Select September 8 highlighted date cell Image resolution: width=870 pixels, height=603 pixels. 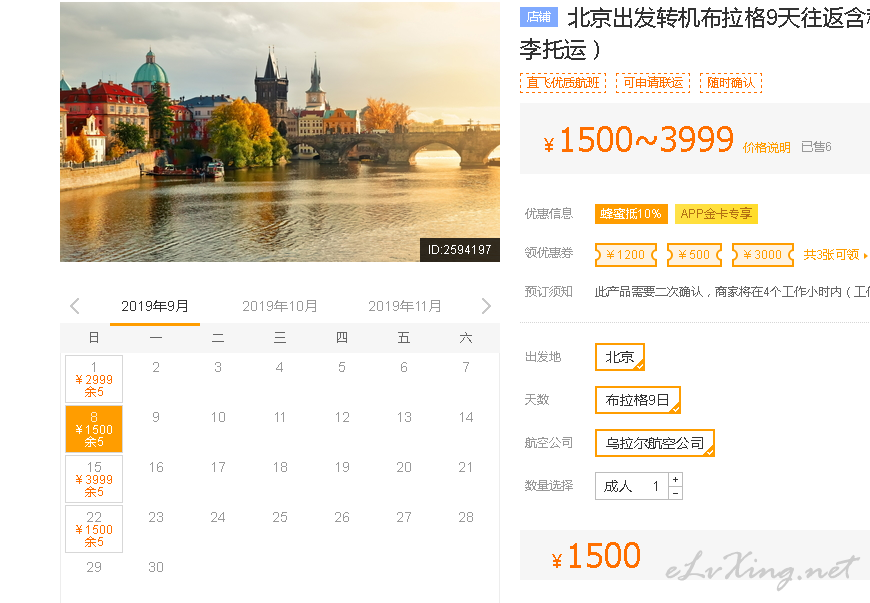tap(94, 429)
